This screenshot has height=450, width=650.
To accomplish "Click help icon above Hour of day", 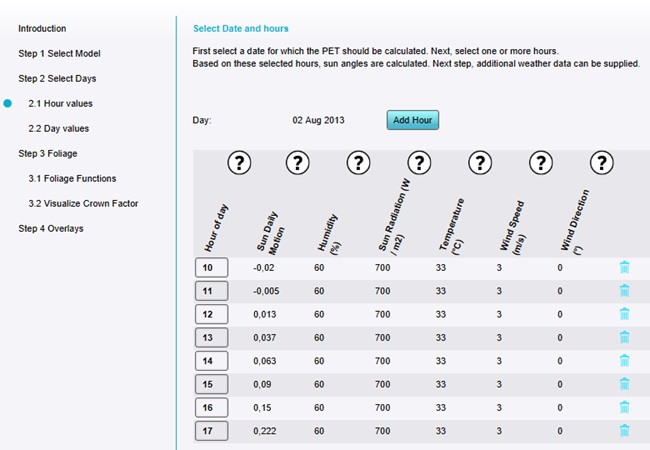I will click(x=240, y=163).
